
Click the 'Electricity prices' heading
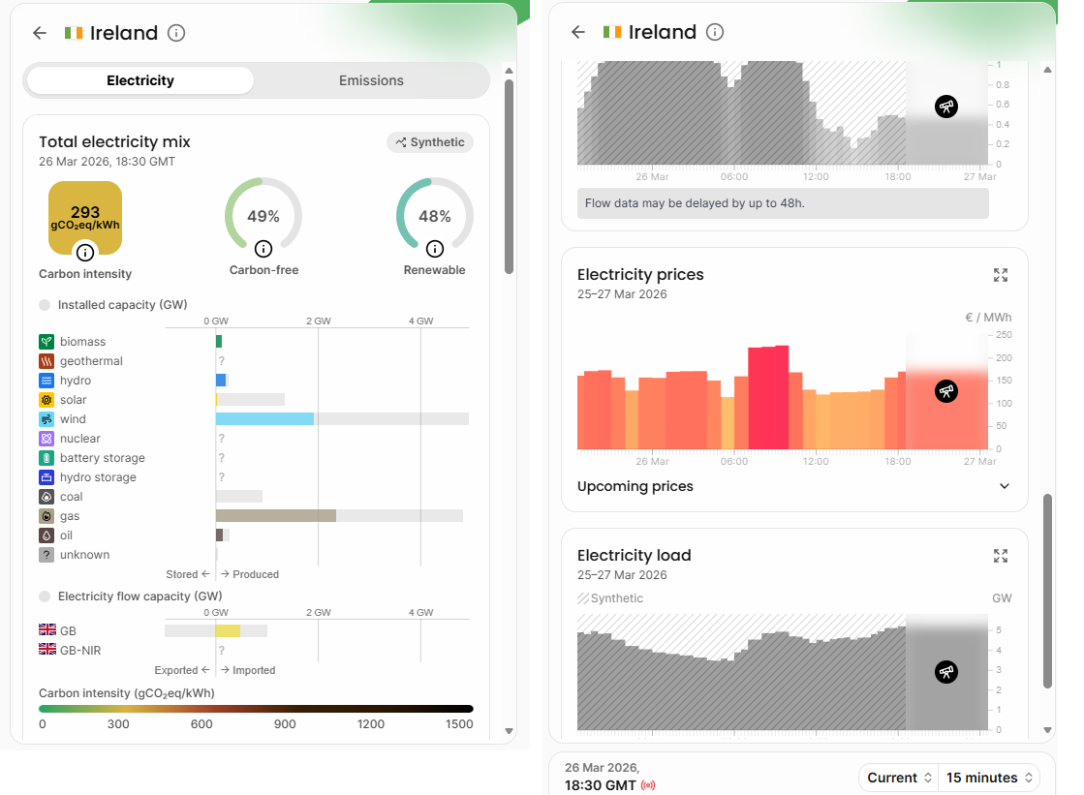pos(640,274)
